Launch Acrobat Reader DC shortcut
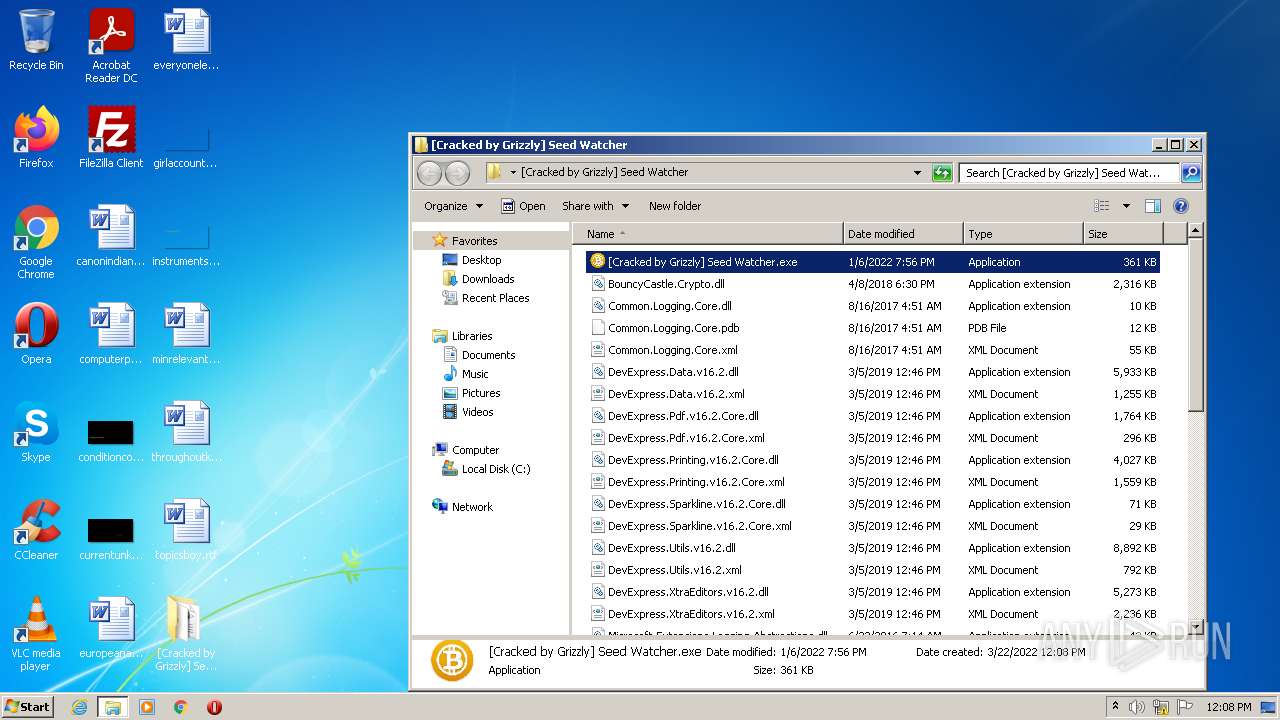The image size is (1280, 720). pyautogui.click(x=111, y=46)
